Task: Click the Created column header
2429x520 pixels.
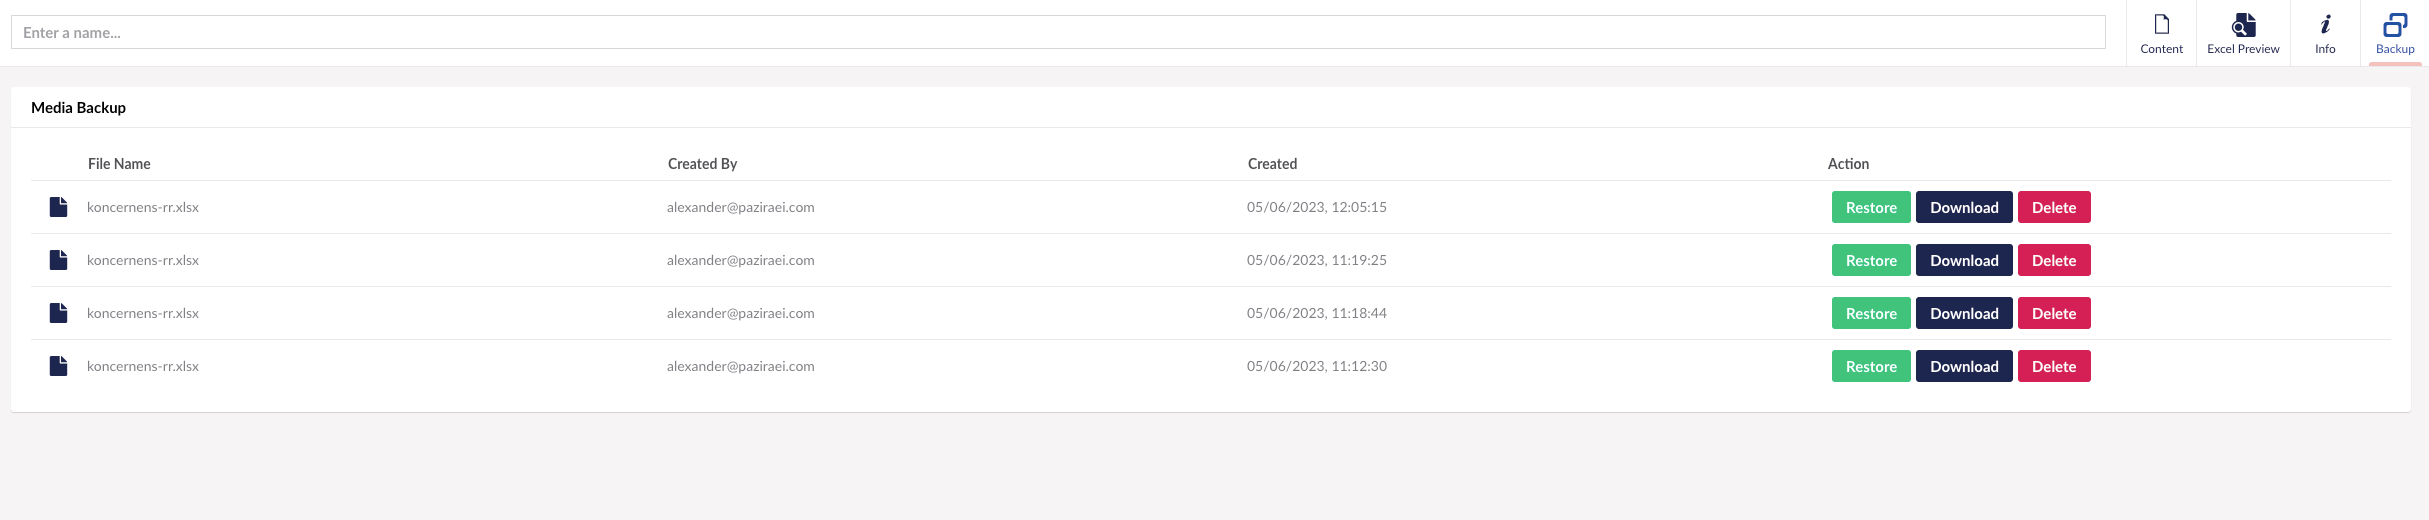Action: [x=1272, y=164]
